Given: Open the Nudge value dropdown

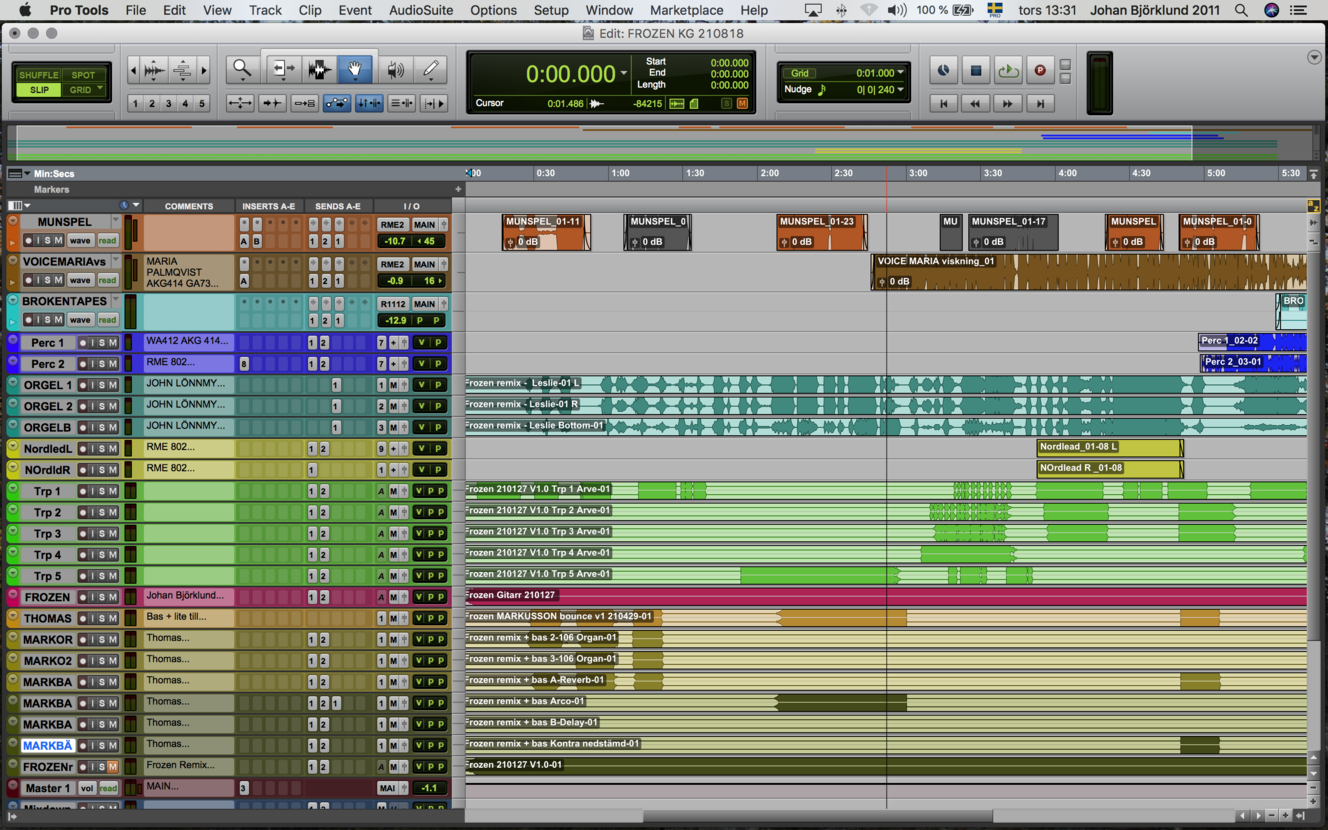Looking at the screenshot, I should click(x=900, y=90).
